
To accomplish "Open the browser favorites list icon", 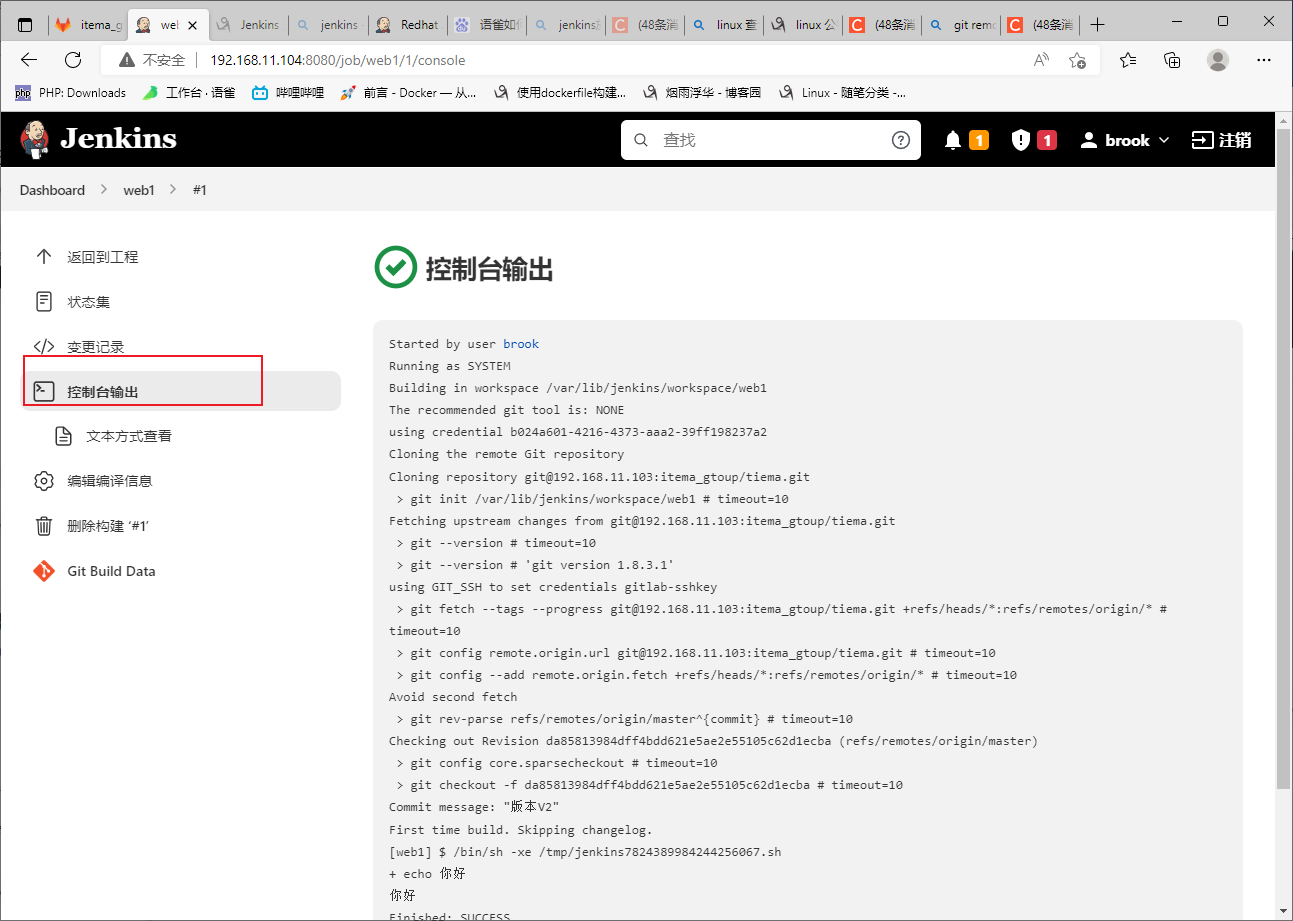I will (x=1128, y=60).
